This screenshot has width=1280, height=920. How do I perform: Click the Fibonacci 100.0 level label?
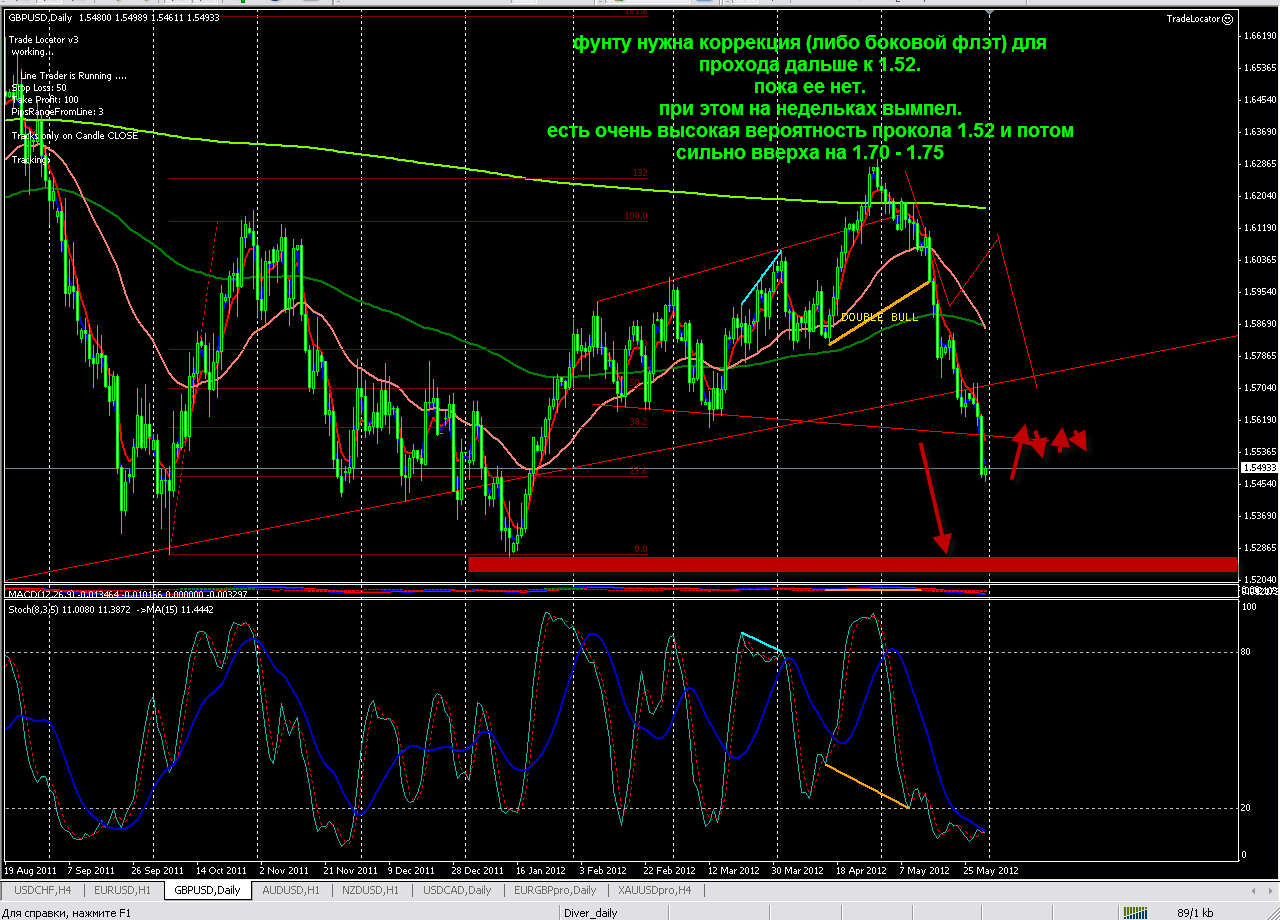tap(636, 216)
